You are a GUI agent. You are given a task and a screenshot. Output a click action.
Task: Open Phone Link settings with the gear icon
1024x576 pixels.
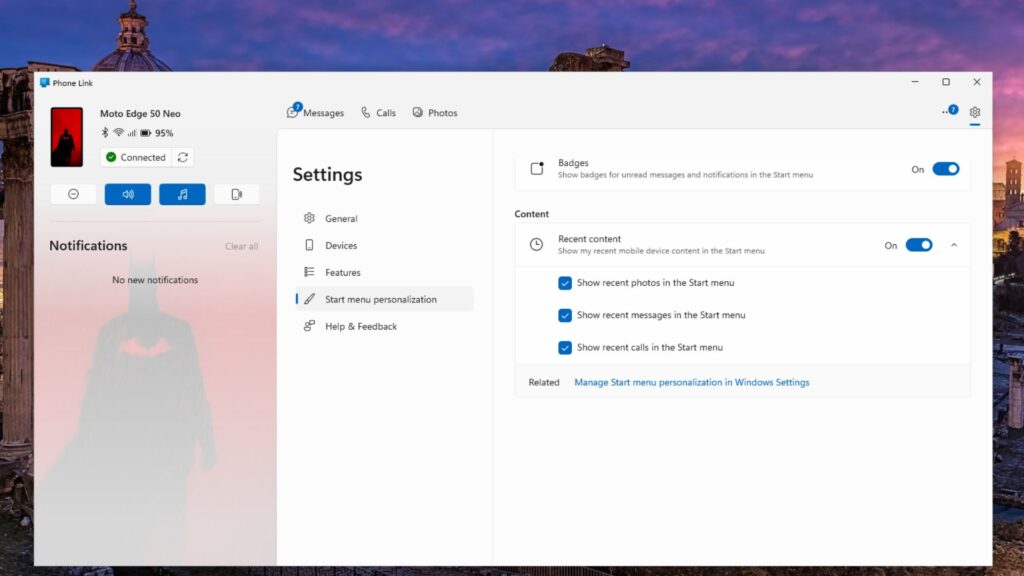pos(975,113)
